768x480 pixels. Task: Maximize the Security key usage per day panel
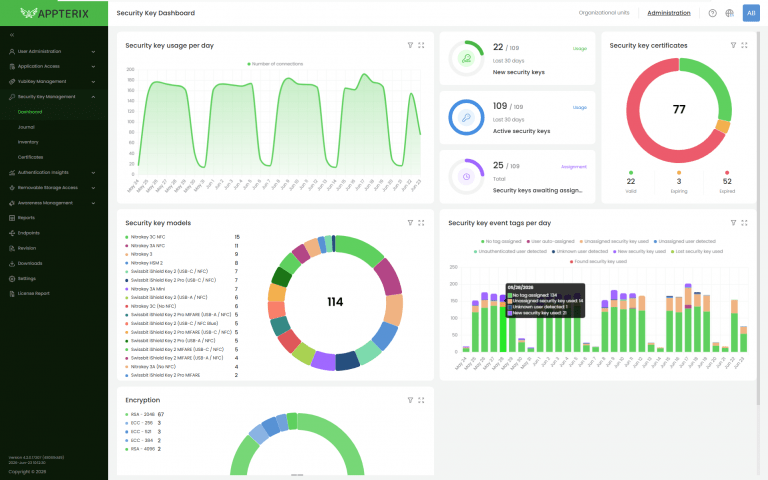(x=421, y=45)
